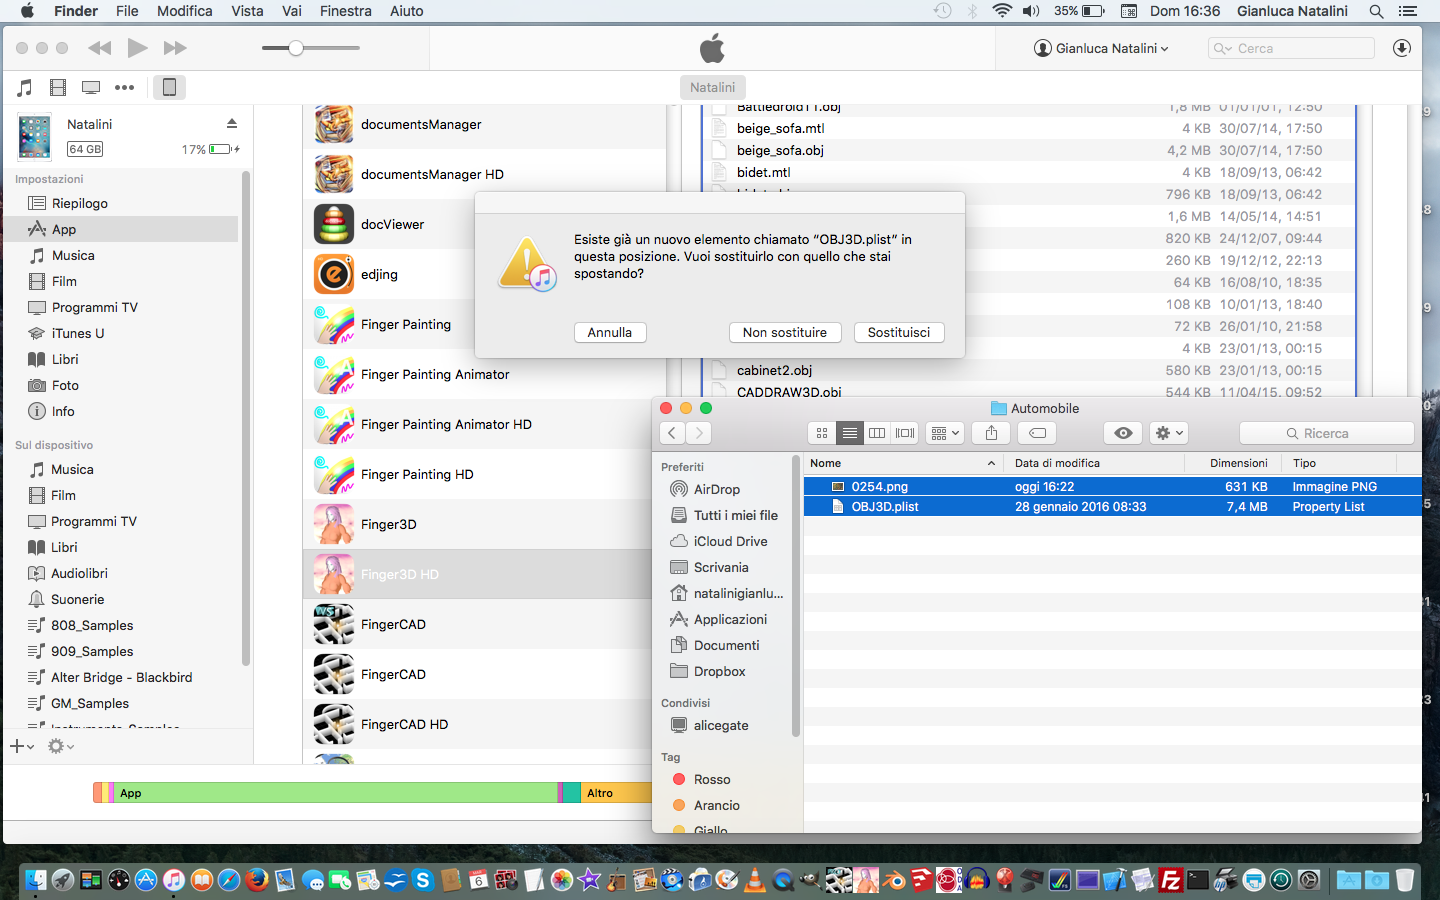The image size is (1440, 900).
Task: Select documentsManager HD app in list
Action: pos(484,174)
